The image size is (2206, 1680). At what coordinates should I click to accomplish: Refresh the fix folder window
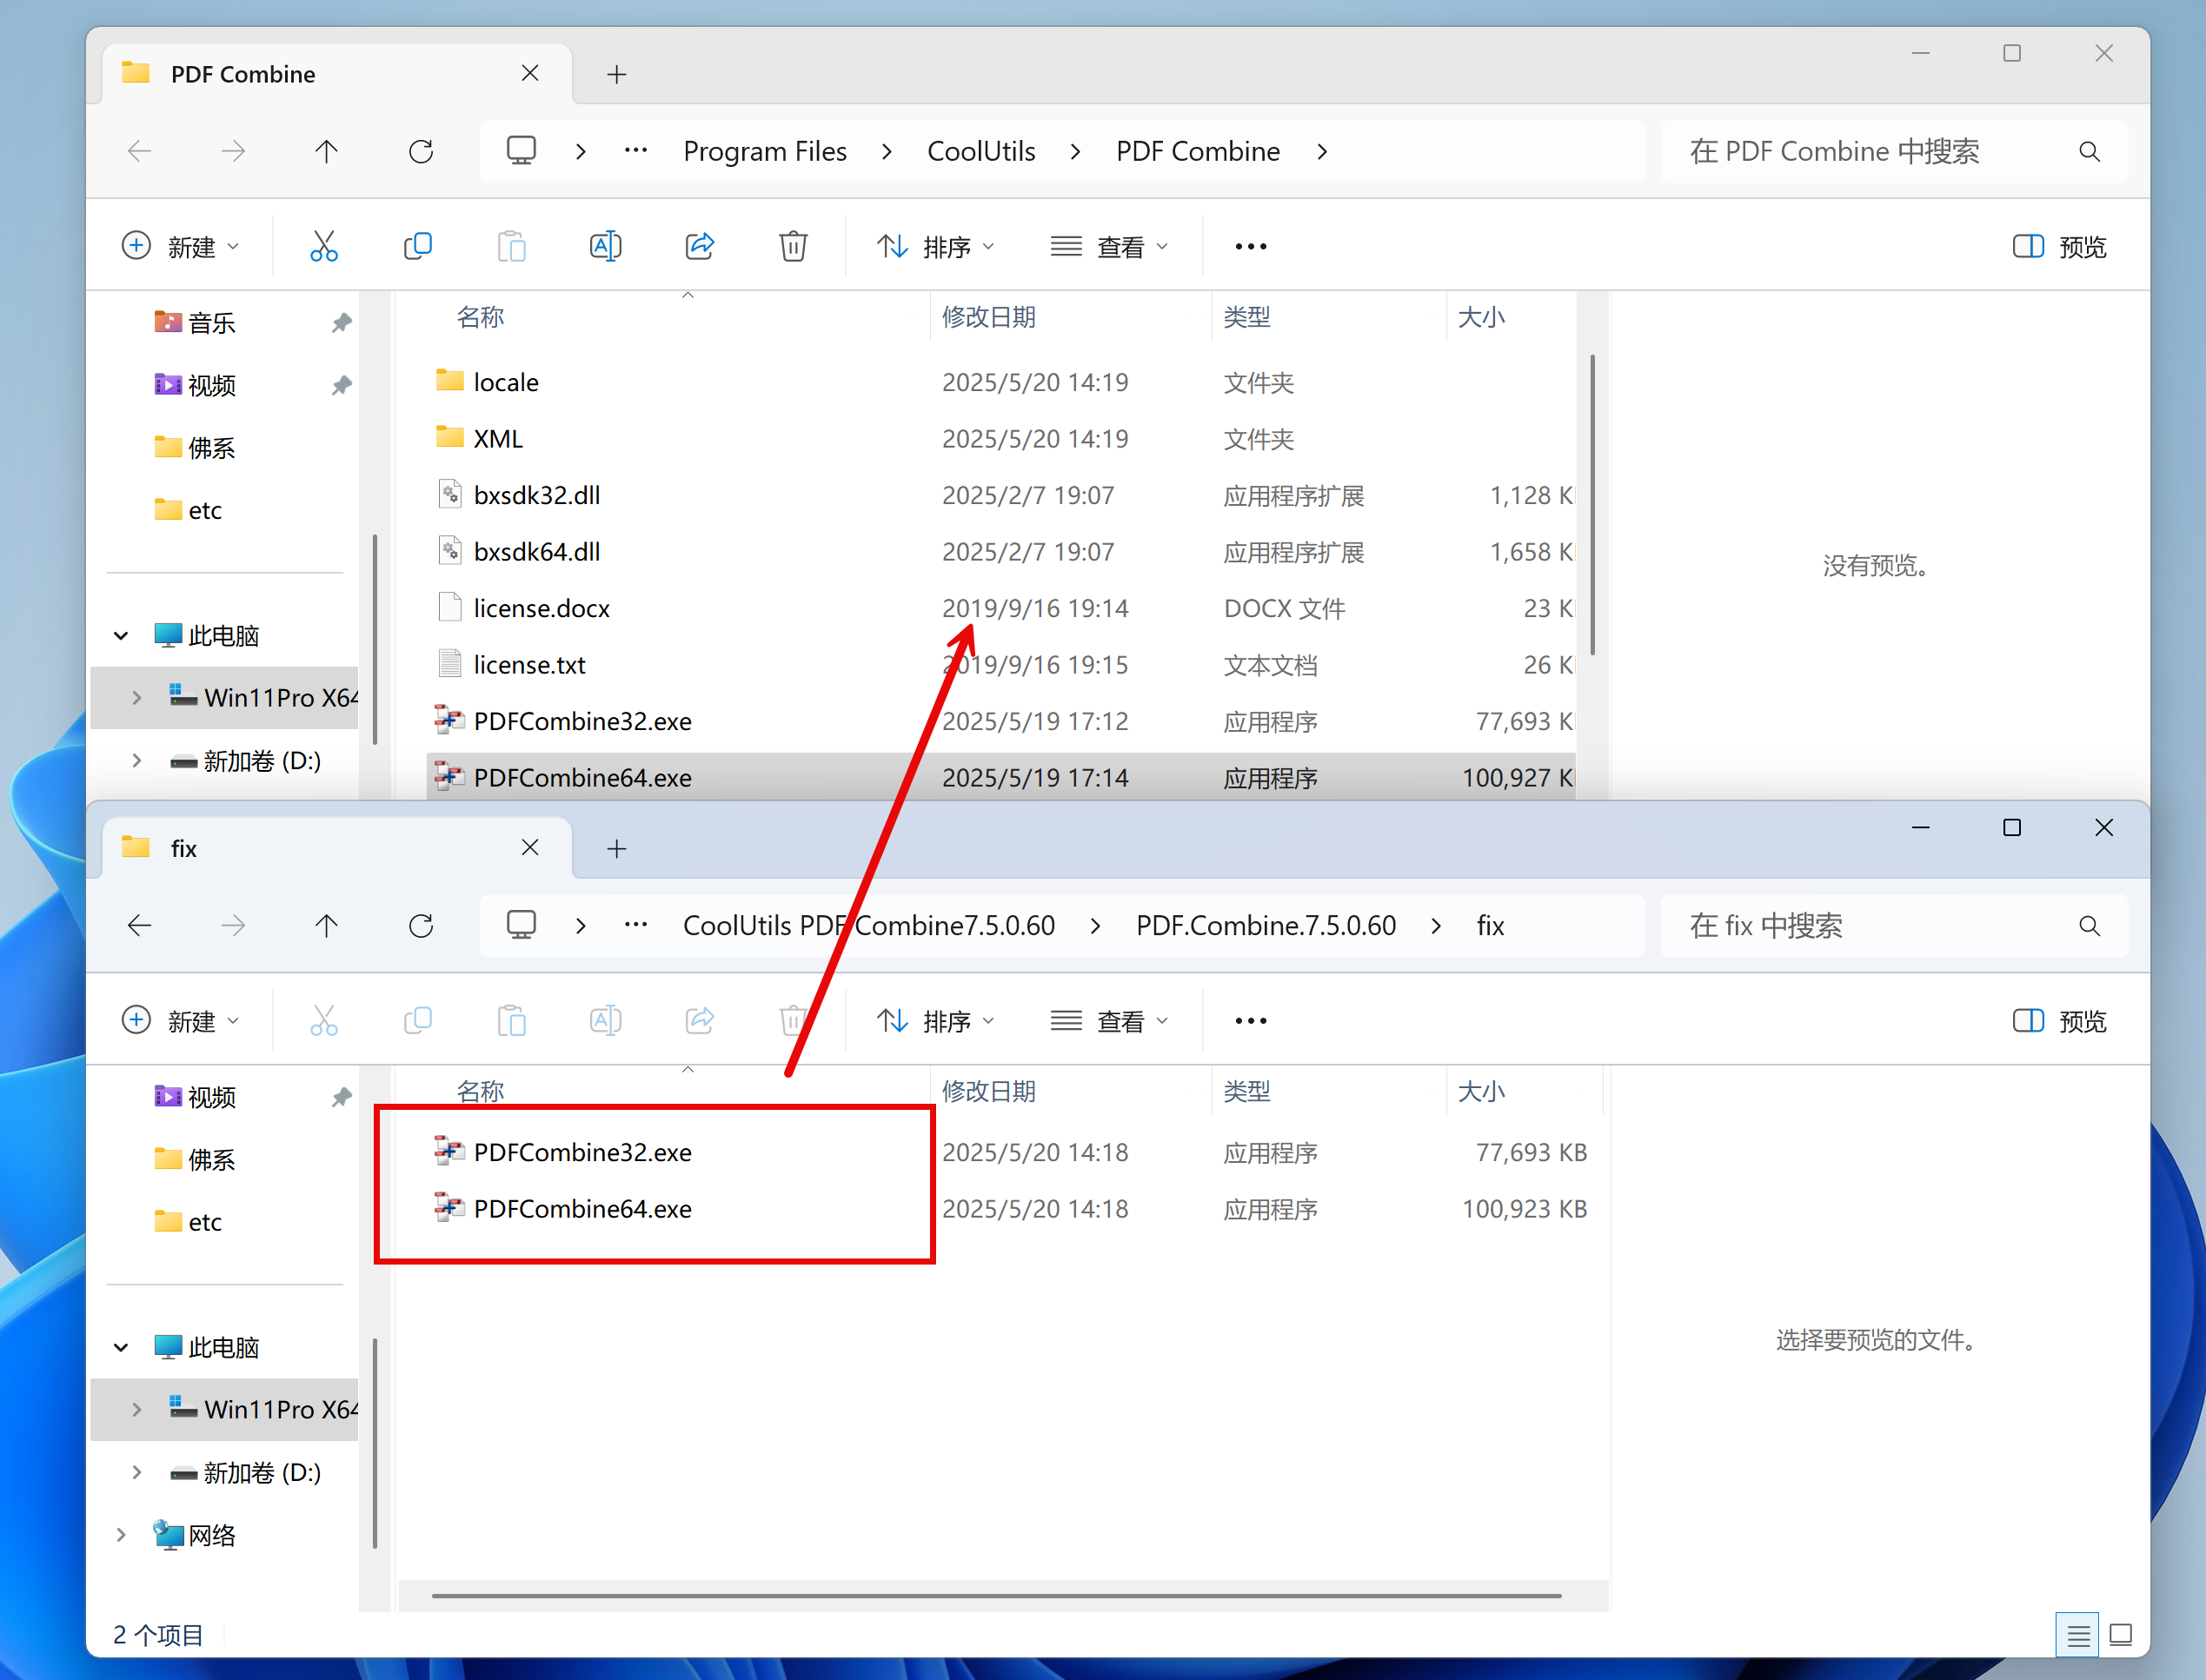point(421,925)
